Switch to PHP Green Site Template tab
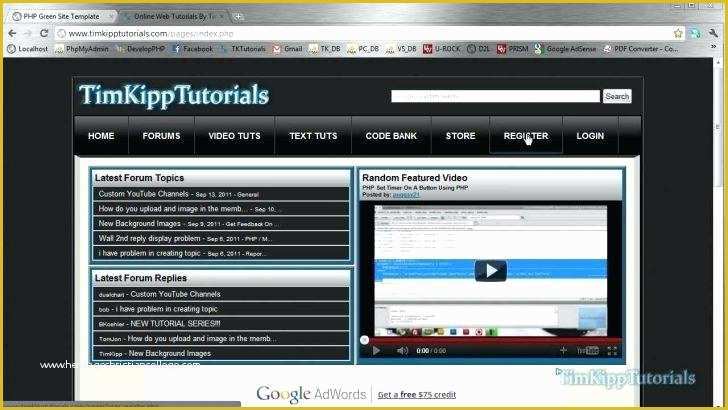Screen dimensions: 728x410 (x=62, y=16)
